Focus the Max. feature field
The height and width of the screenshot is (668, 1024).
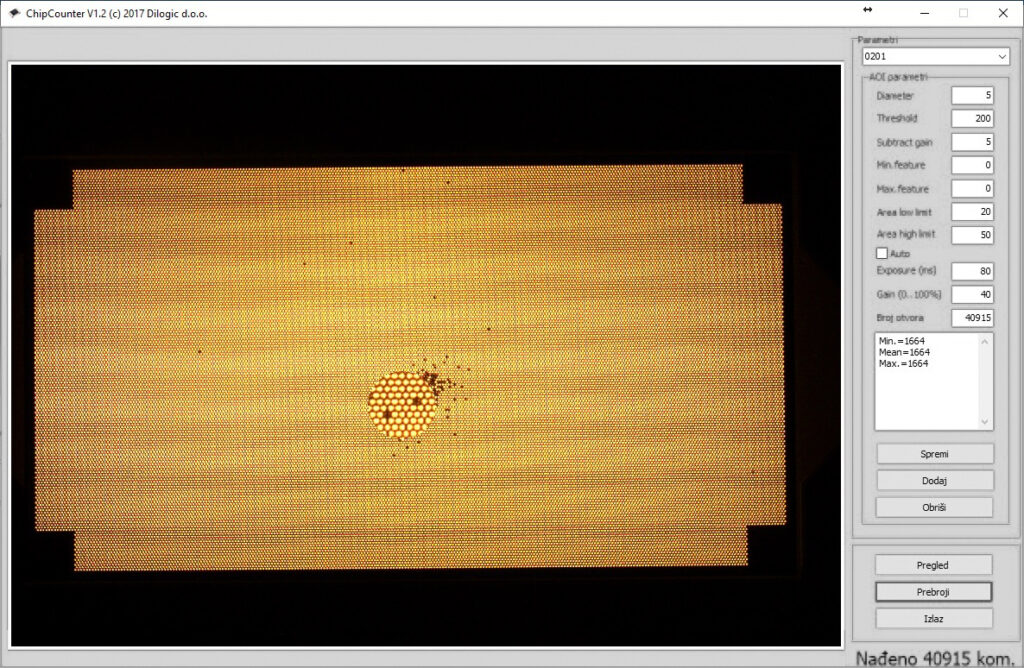click(972, 189)
